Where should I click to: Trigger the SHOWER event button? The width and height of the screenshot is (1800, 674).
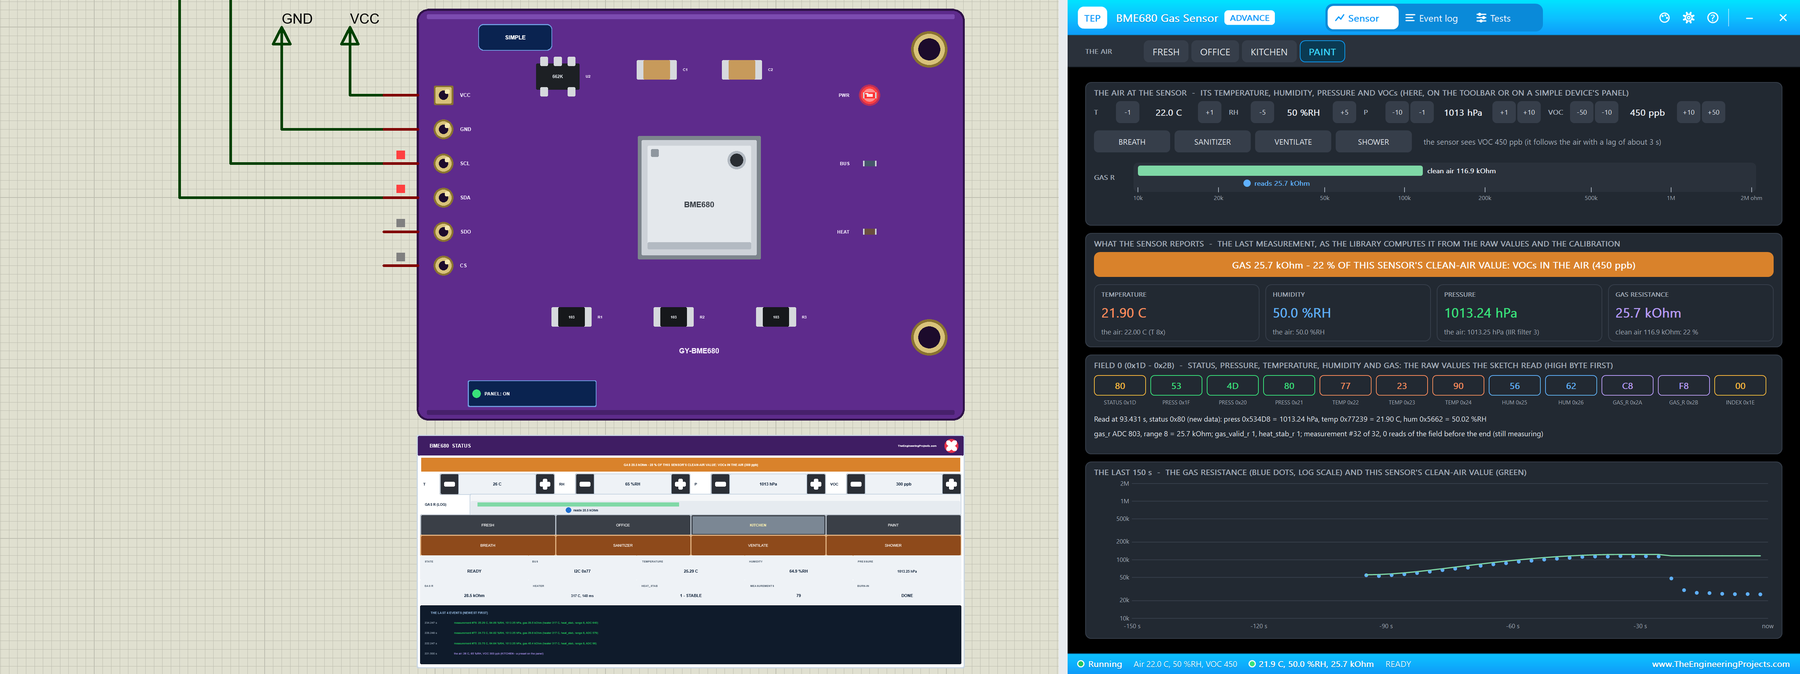1373,142
